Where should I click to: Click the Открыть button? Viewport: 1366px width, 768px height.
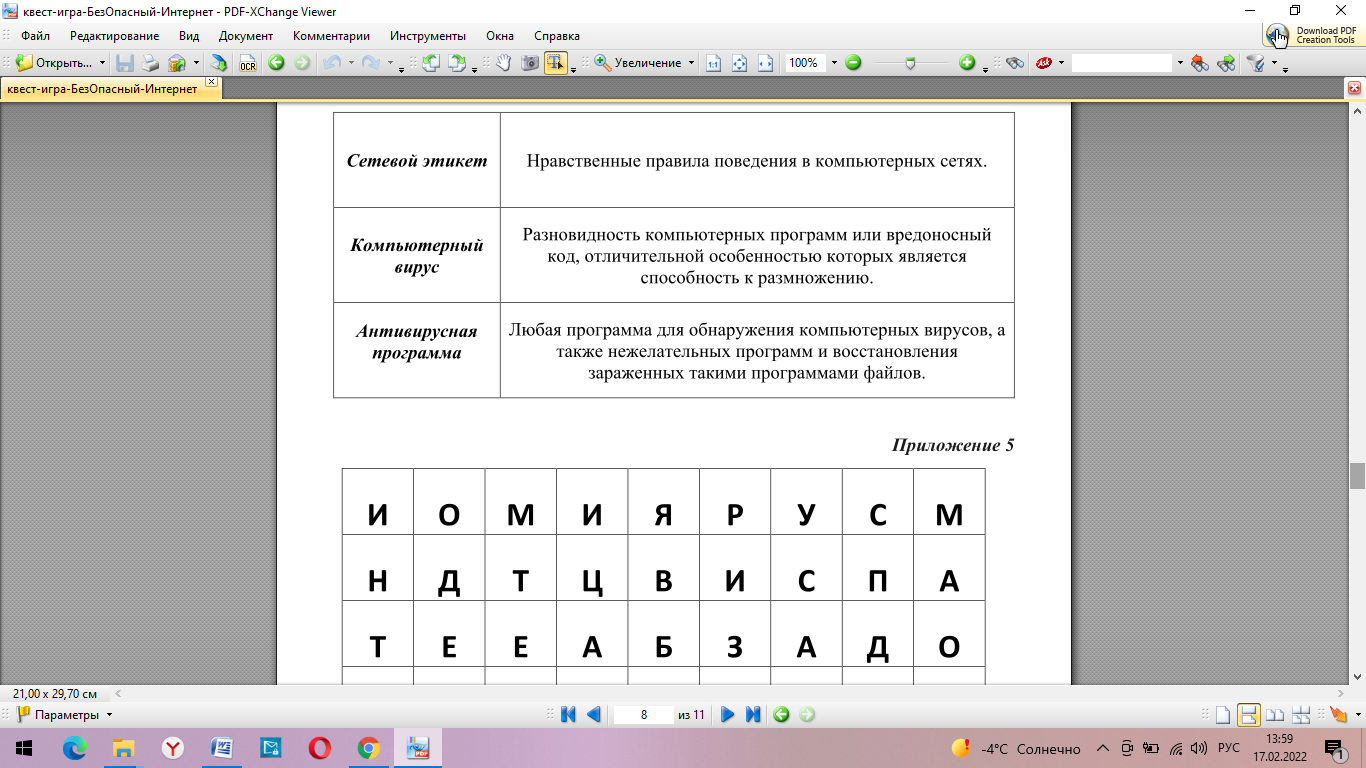(56, 63)
